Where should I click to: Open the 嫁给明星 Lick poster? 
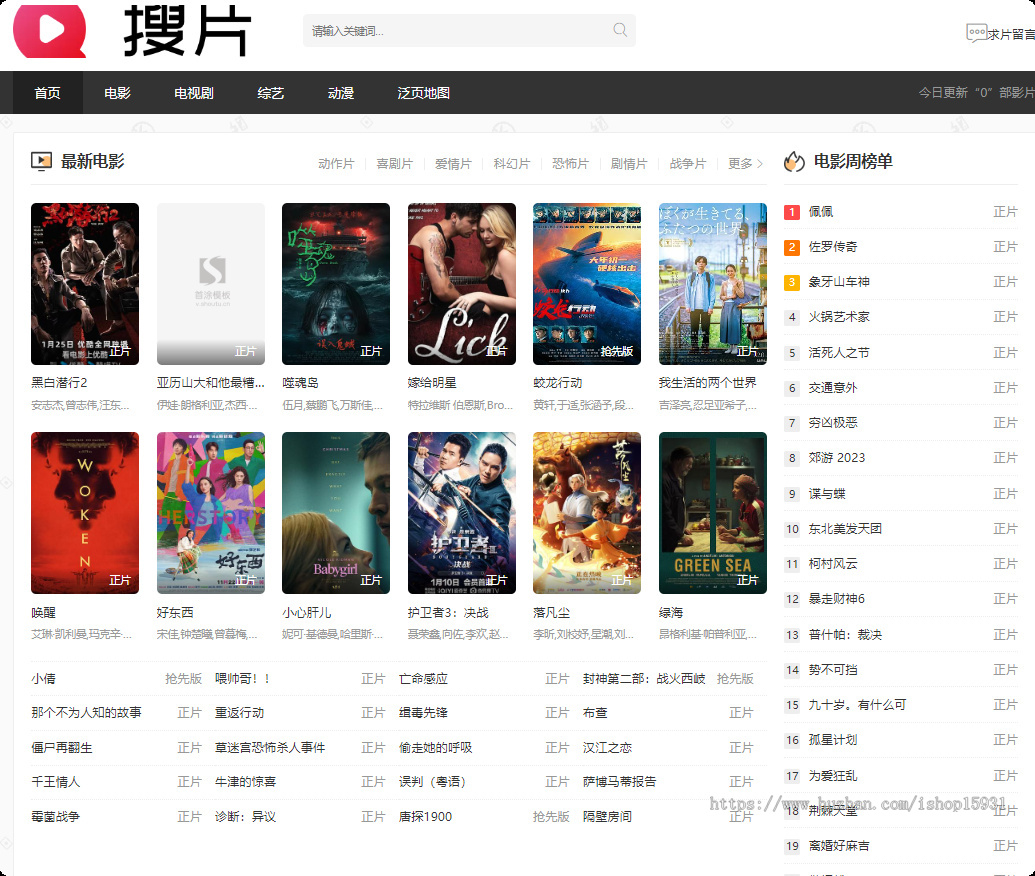462,284
